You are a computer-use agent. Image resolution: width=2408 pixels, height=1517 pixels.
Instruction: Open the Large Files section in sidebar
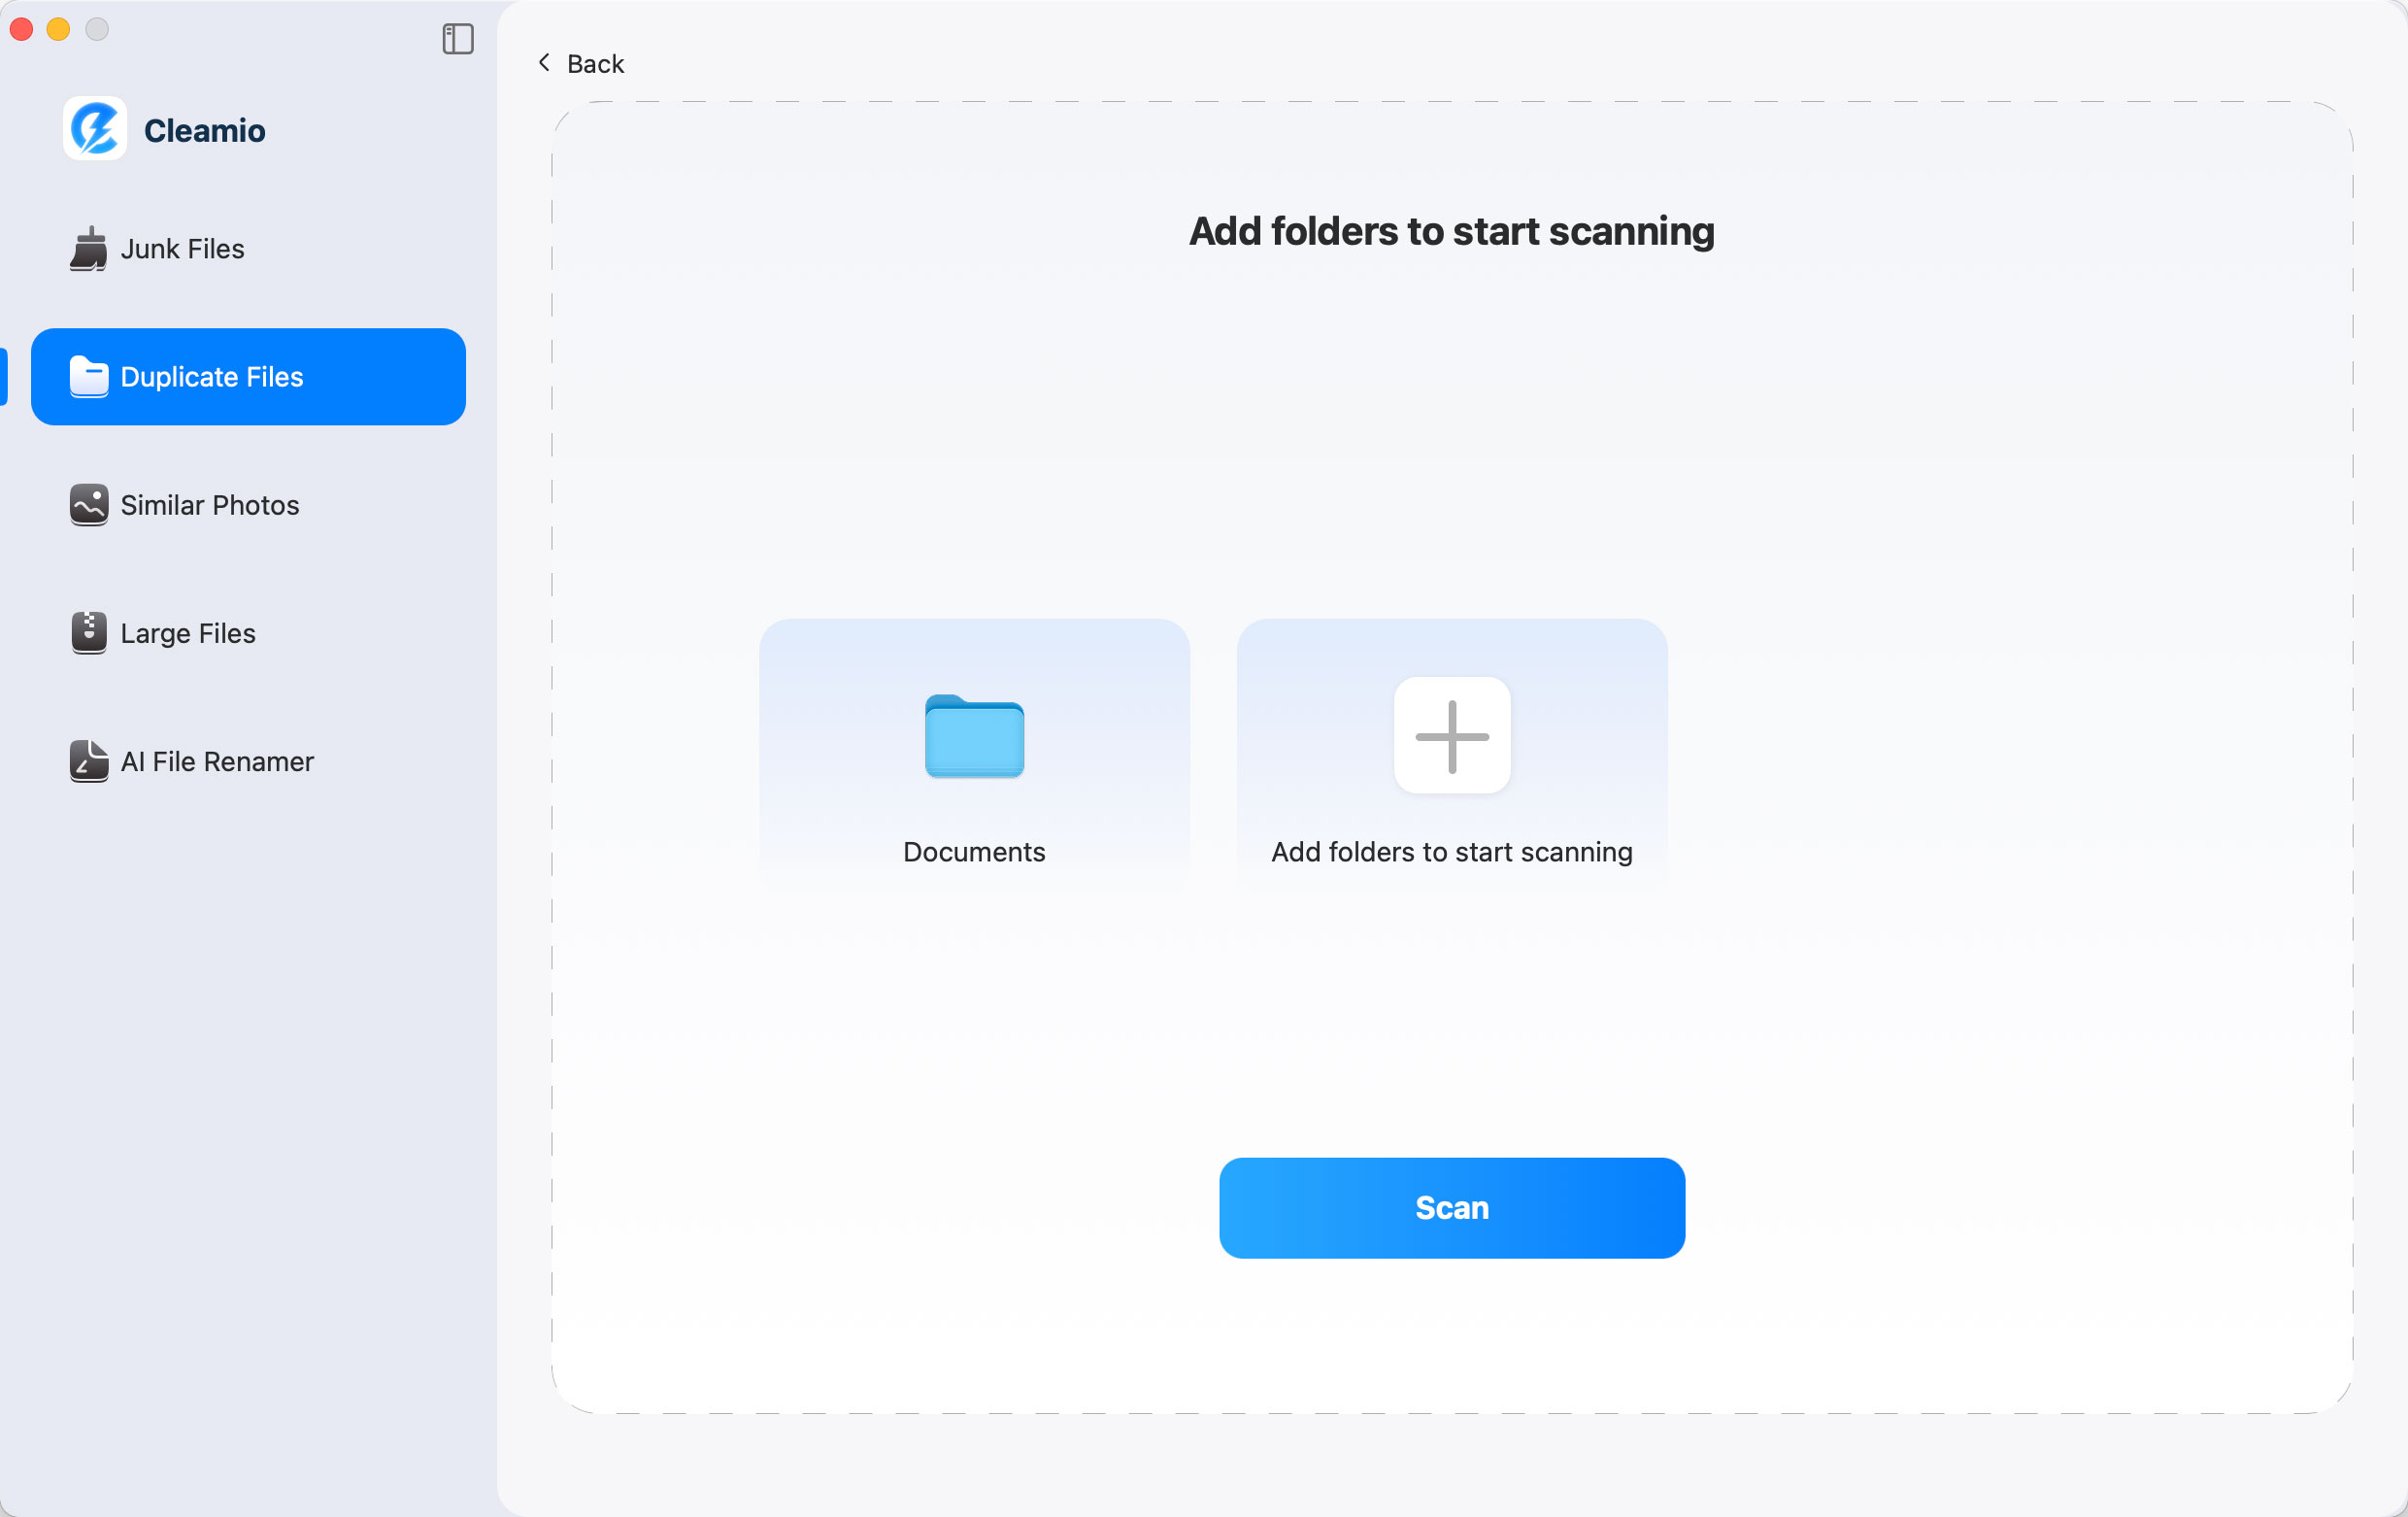pyautogui.click(x=186, y=633)
